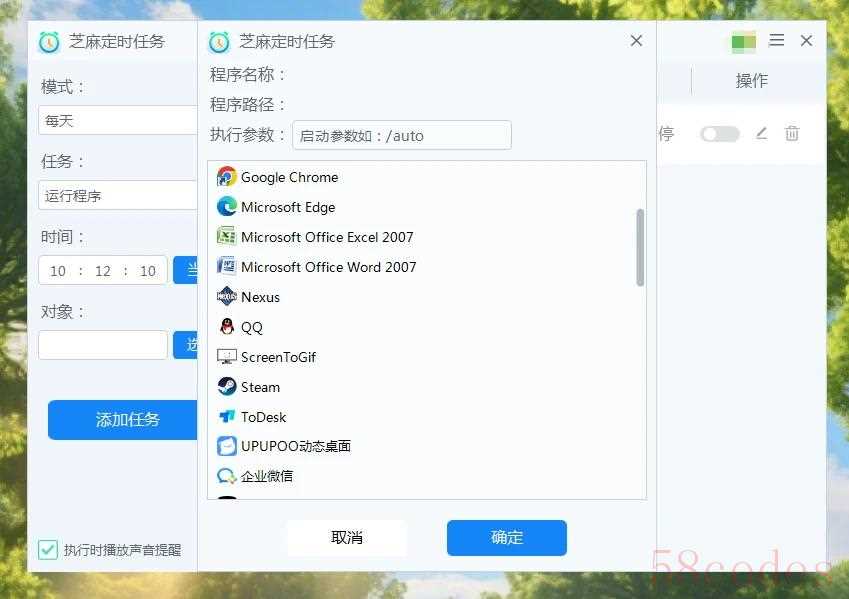Image resolution: width=849 pixels, height=599 pixels.
Task: Select the ScreenToGif icon
Action: [226, 356]
